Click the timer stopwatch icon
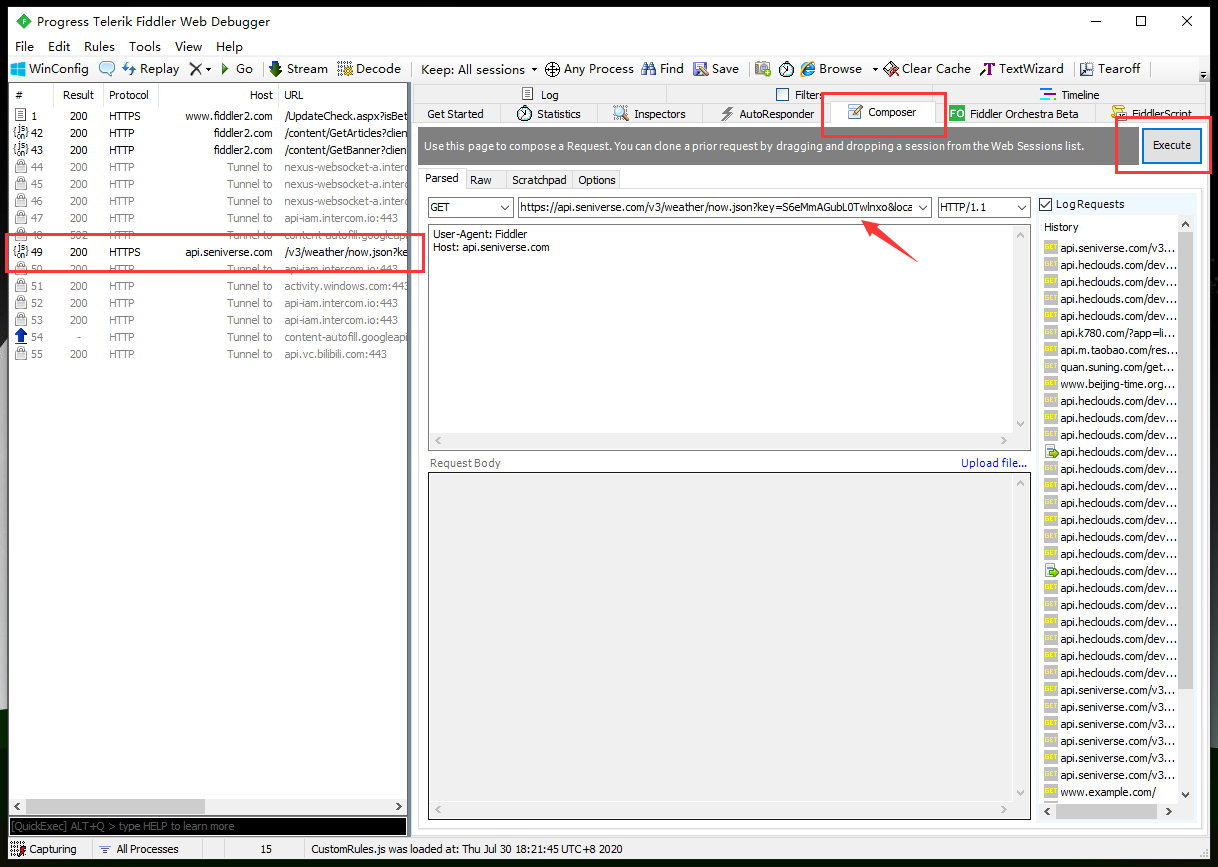The height and width of the screenshot is (867, 1218). (786, 69)
